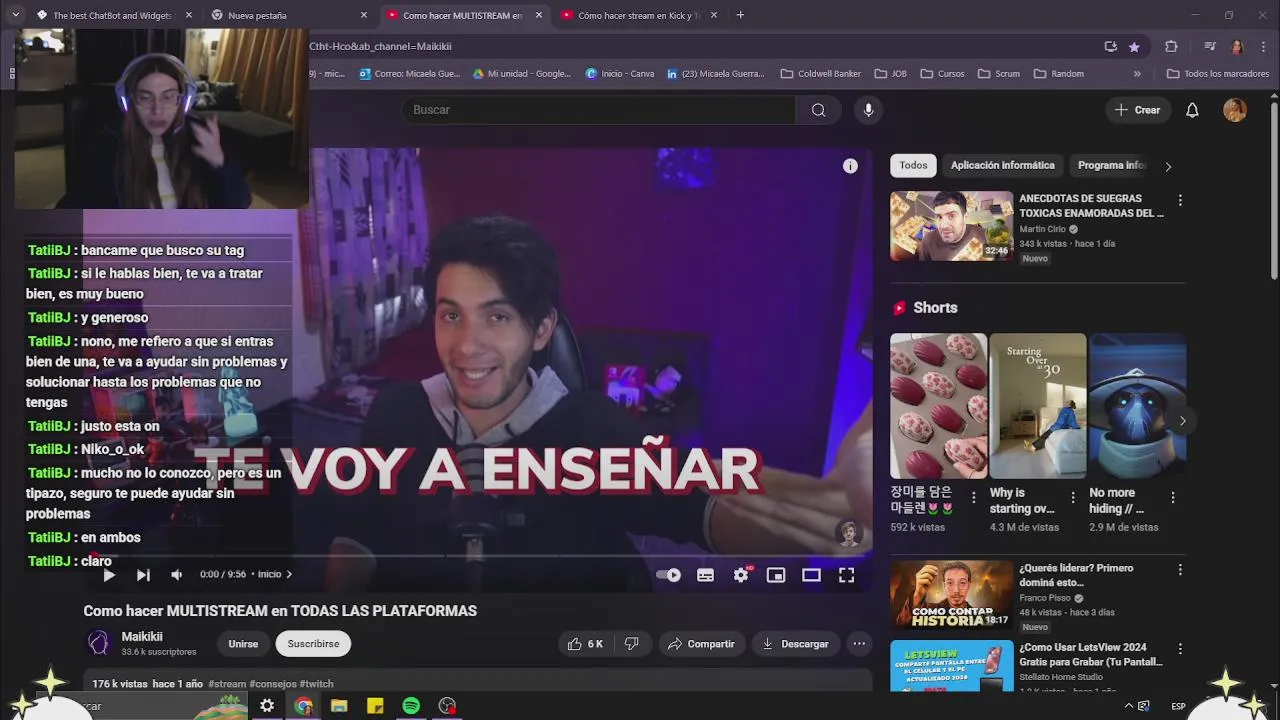Open Inicio - Canva bookmark
Screen dimensions: 1280x720
tap(619, 74)
